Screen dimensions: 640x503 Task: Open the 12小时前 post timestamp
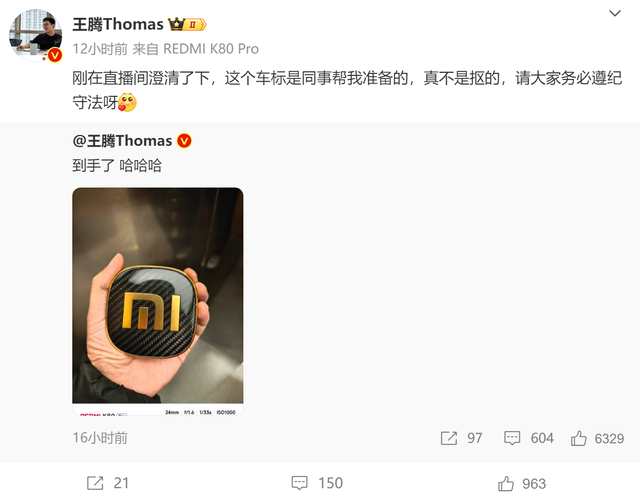pyautogui.click(x=100, y=49)
